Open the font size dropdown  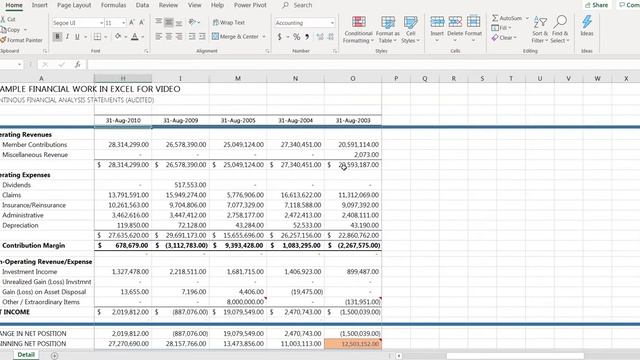tap(123, 23)
